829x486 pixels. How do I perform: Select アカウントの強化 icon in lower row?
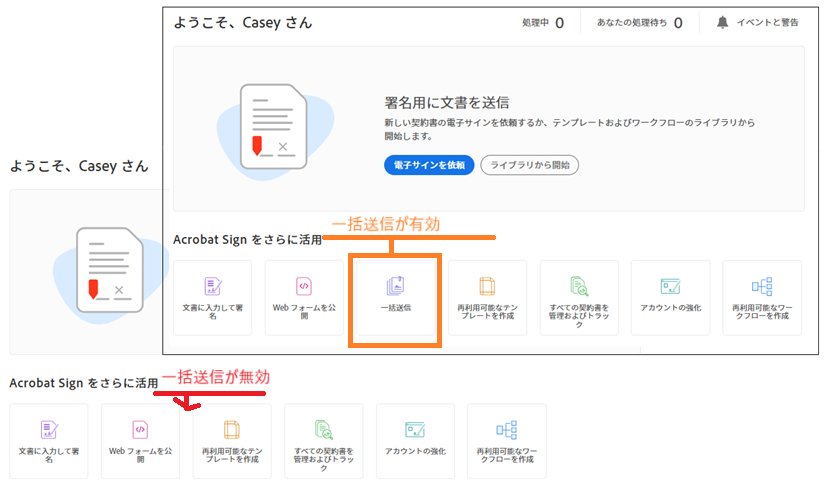click(x=415, y=429)
